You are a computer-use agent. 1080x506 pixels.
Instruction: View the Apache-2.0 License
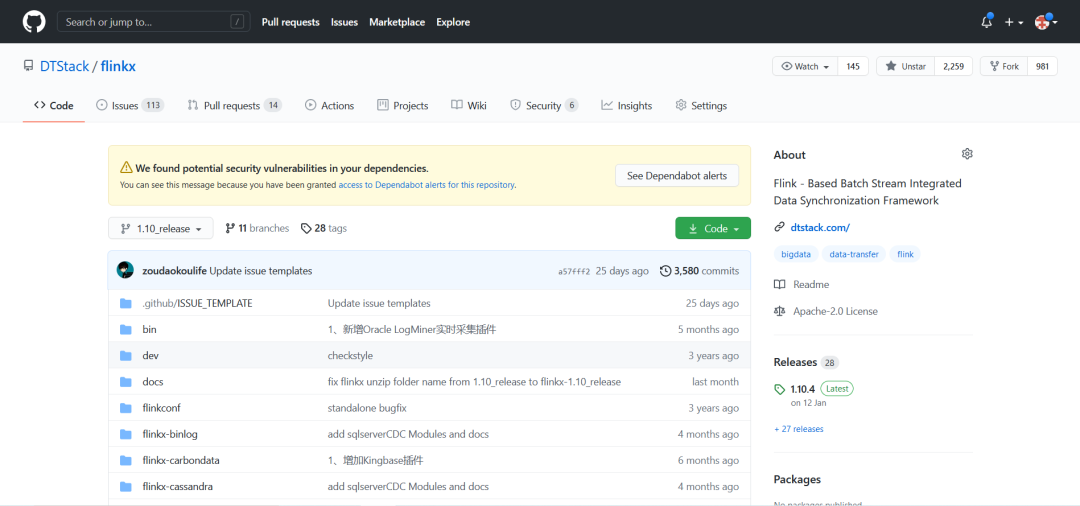tap(826, 311)
